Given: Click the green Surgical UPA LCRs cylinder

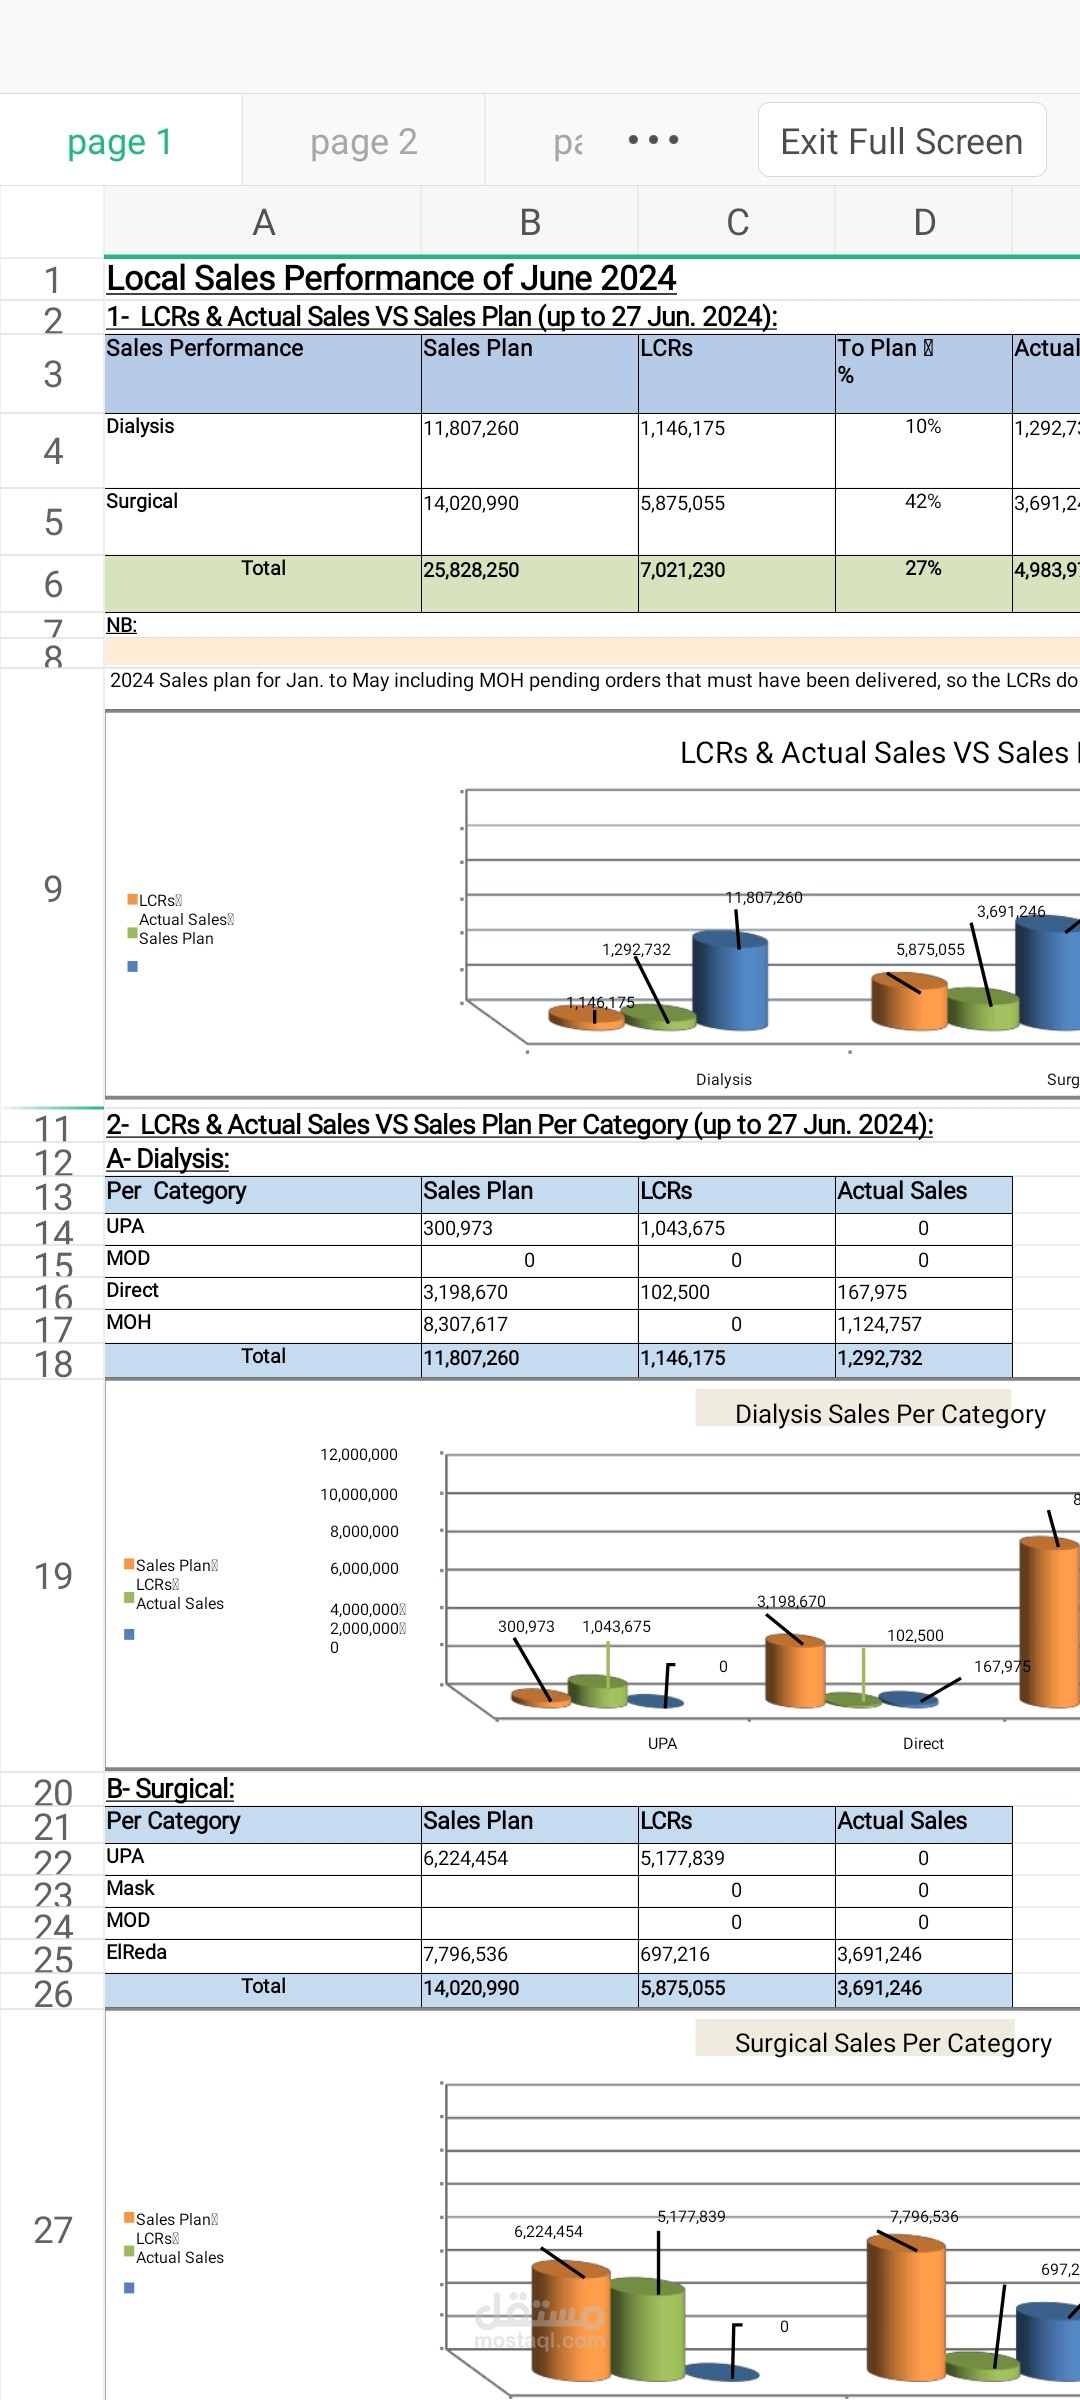Looking at the screenshot, I should pos(648,2330).
